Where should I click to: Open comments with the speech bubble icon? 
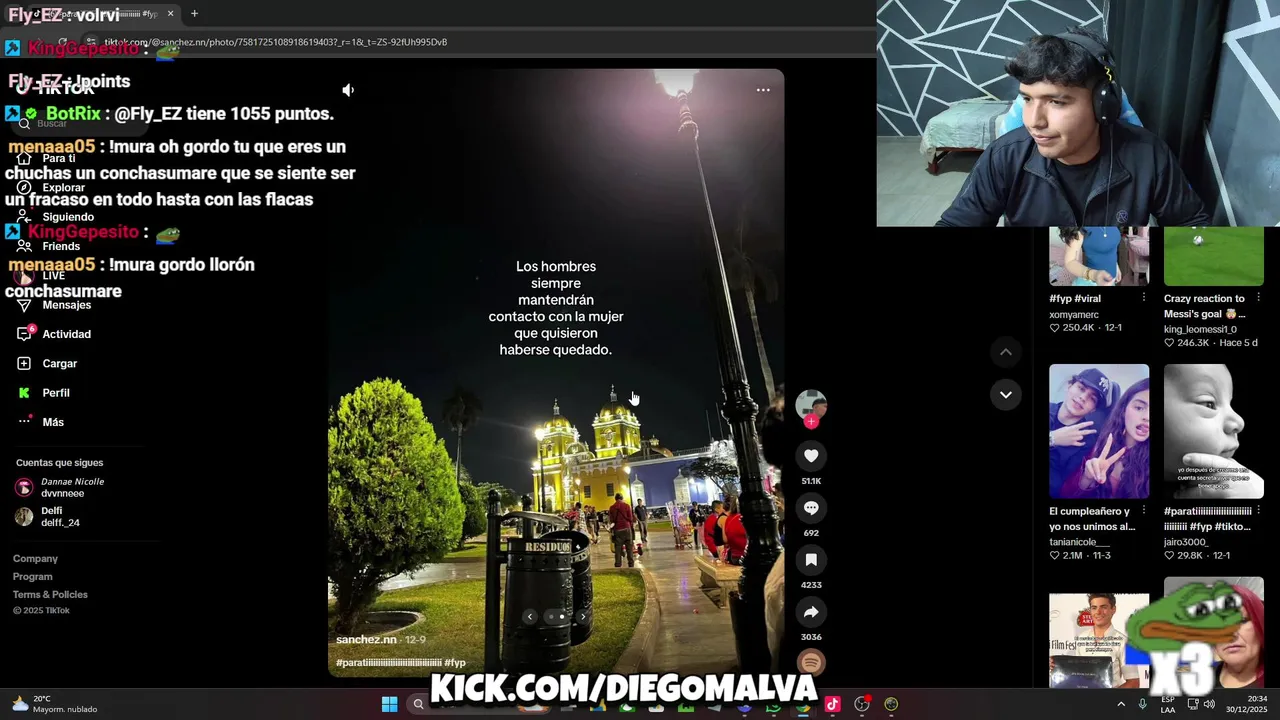[x=811, y=508]
